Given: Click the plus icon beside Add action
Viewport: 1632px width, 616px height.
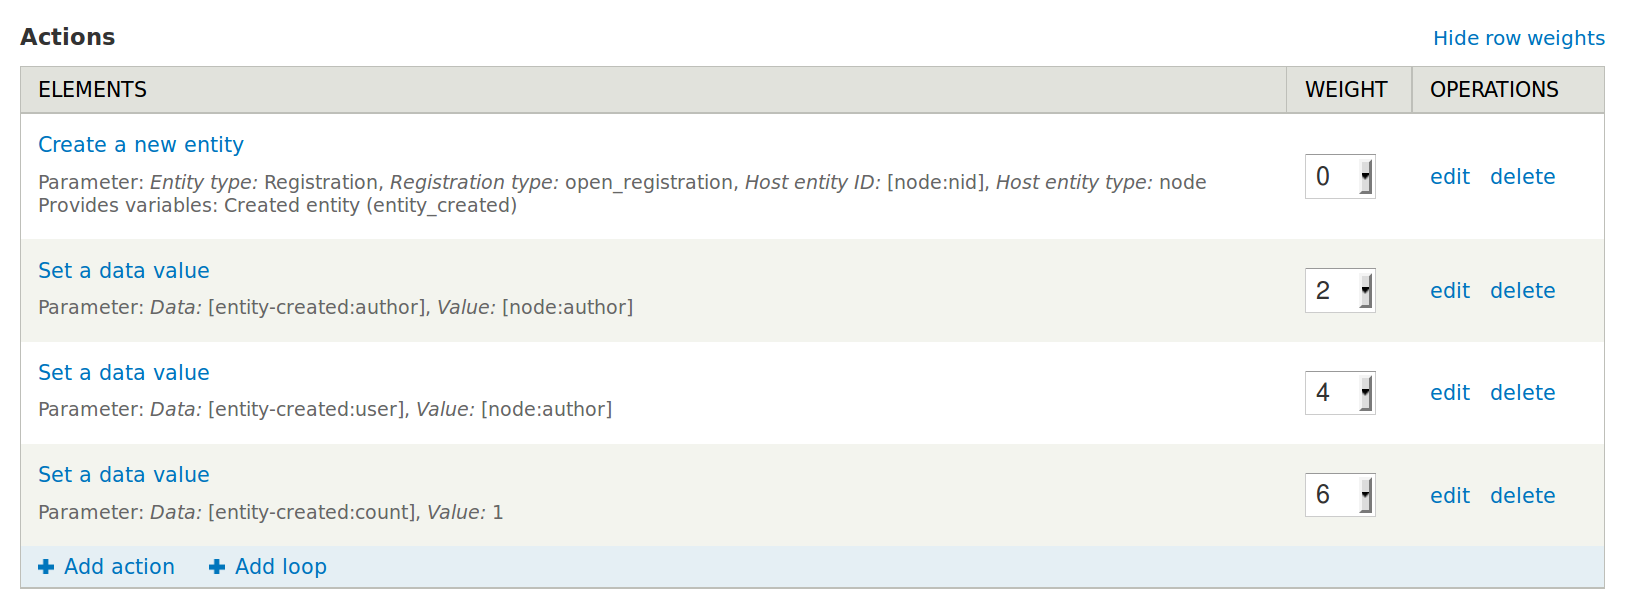Looking at the screenshot, I should 46,567.
